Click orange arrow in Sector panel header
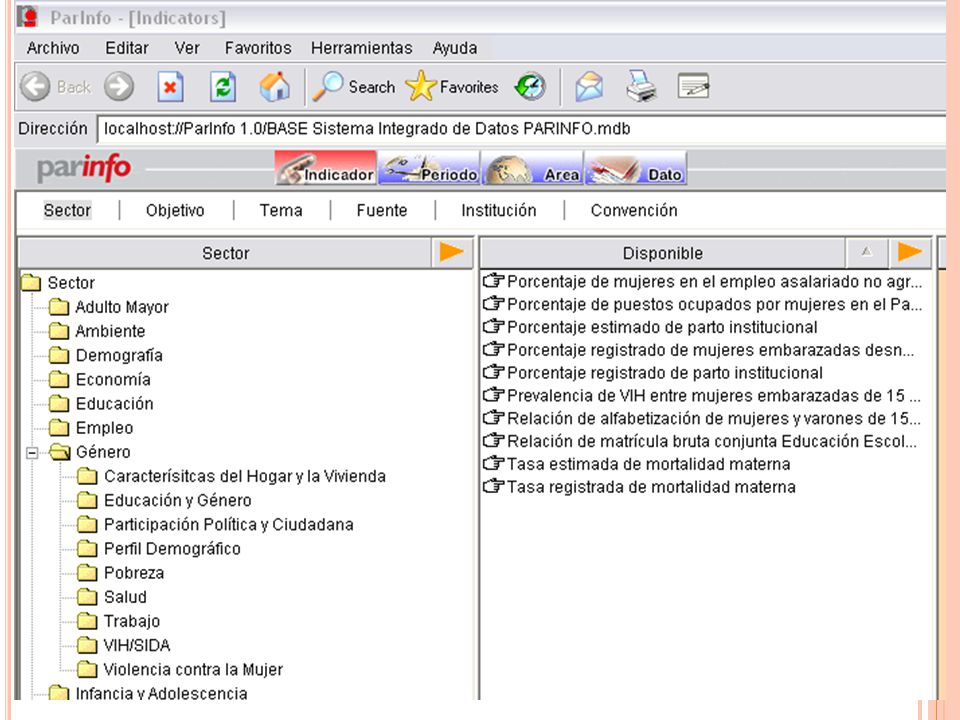The height and width of the screenshot is (720, 960). [x=451, y=252]
